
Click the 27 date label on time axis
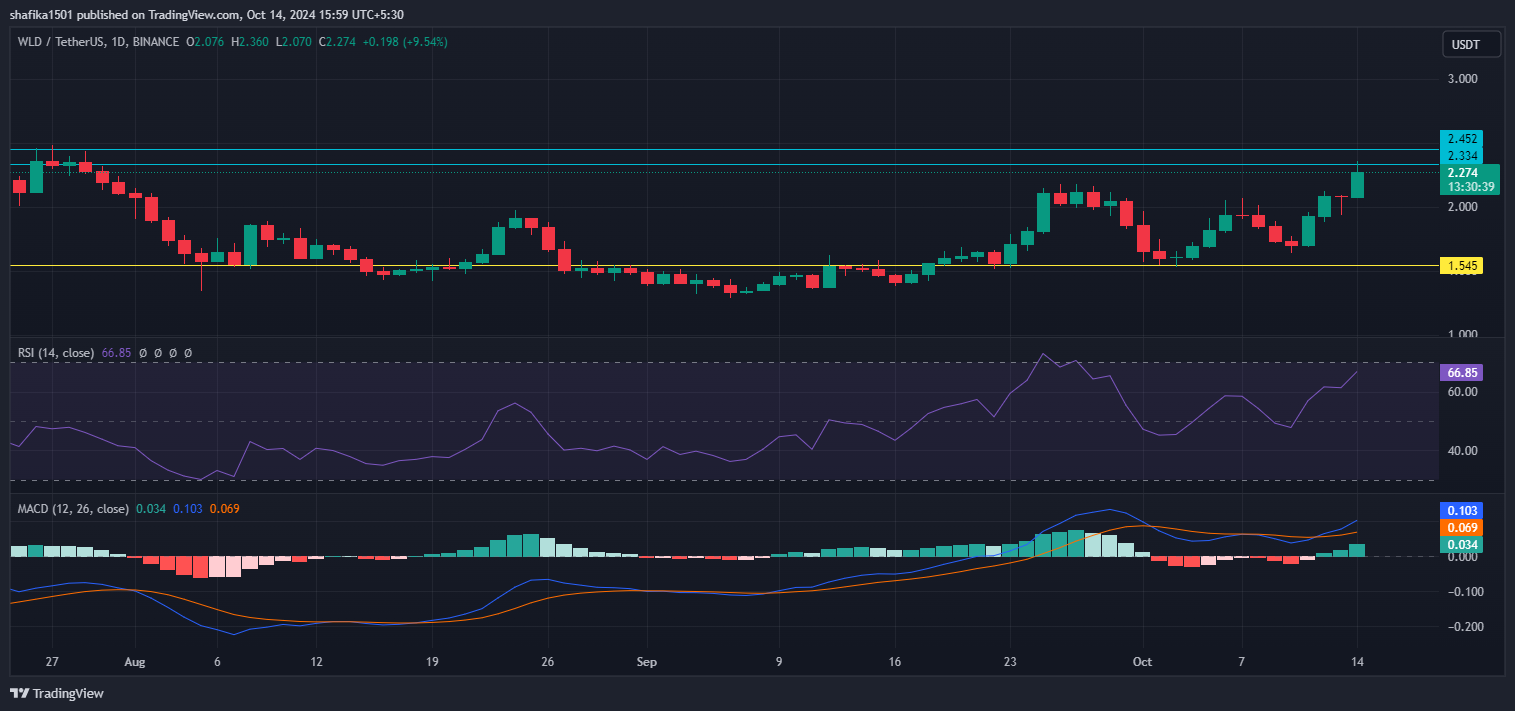(52, 662)
